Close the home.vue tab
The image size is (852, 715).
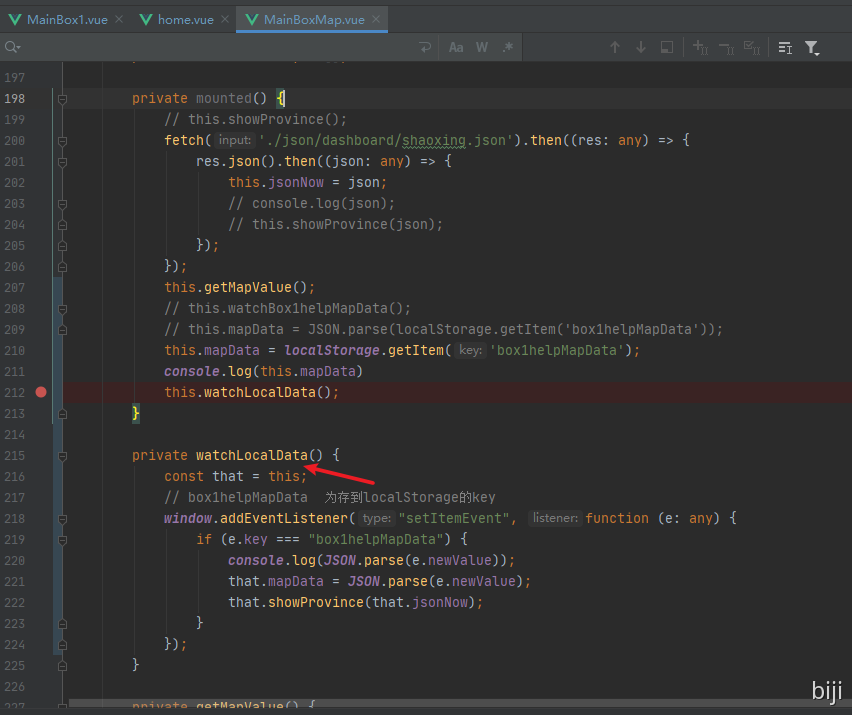click(x=225, y=20)
